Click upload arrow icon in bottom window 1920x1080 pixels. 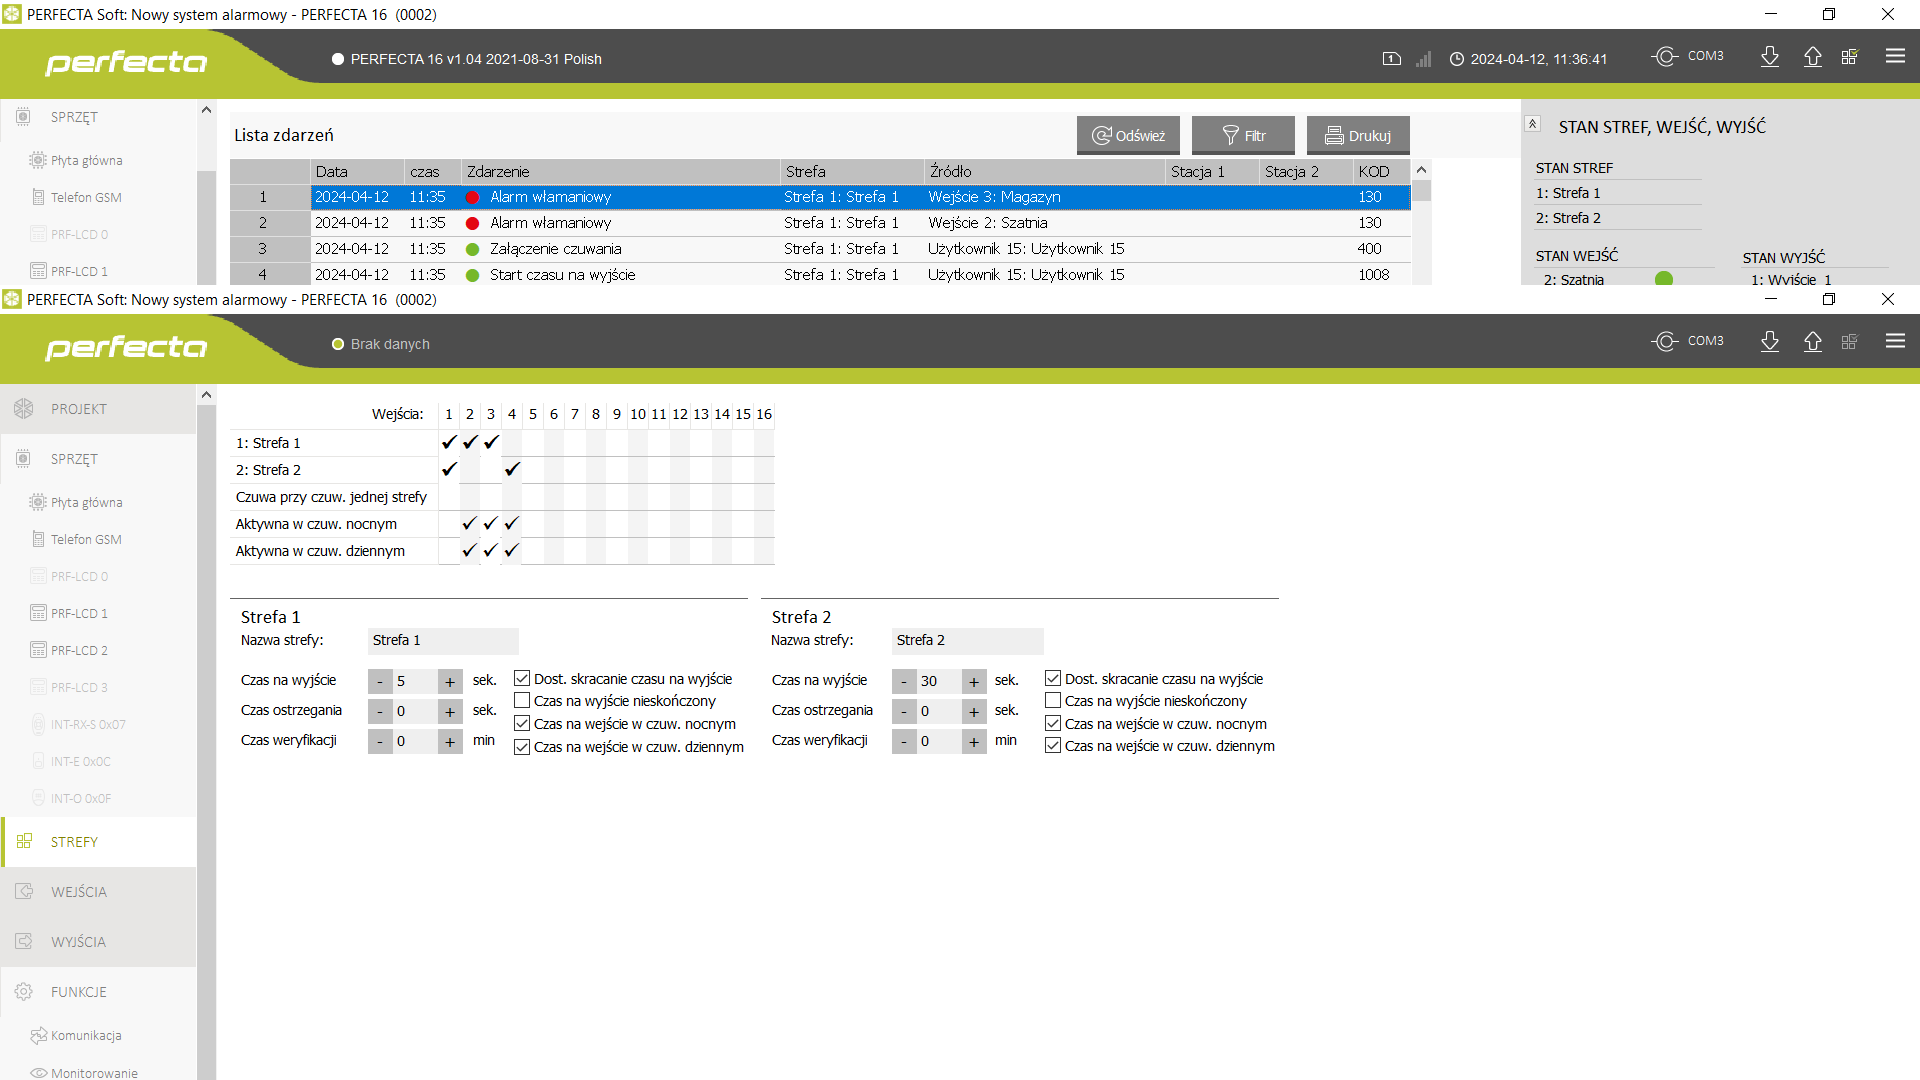(x=1813, y=342)
